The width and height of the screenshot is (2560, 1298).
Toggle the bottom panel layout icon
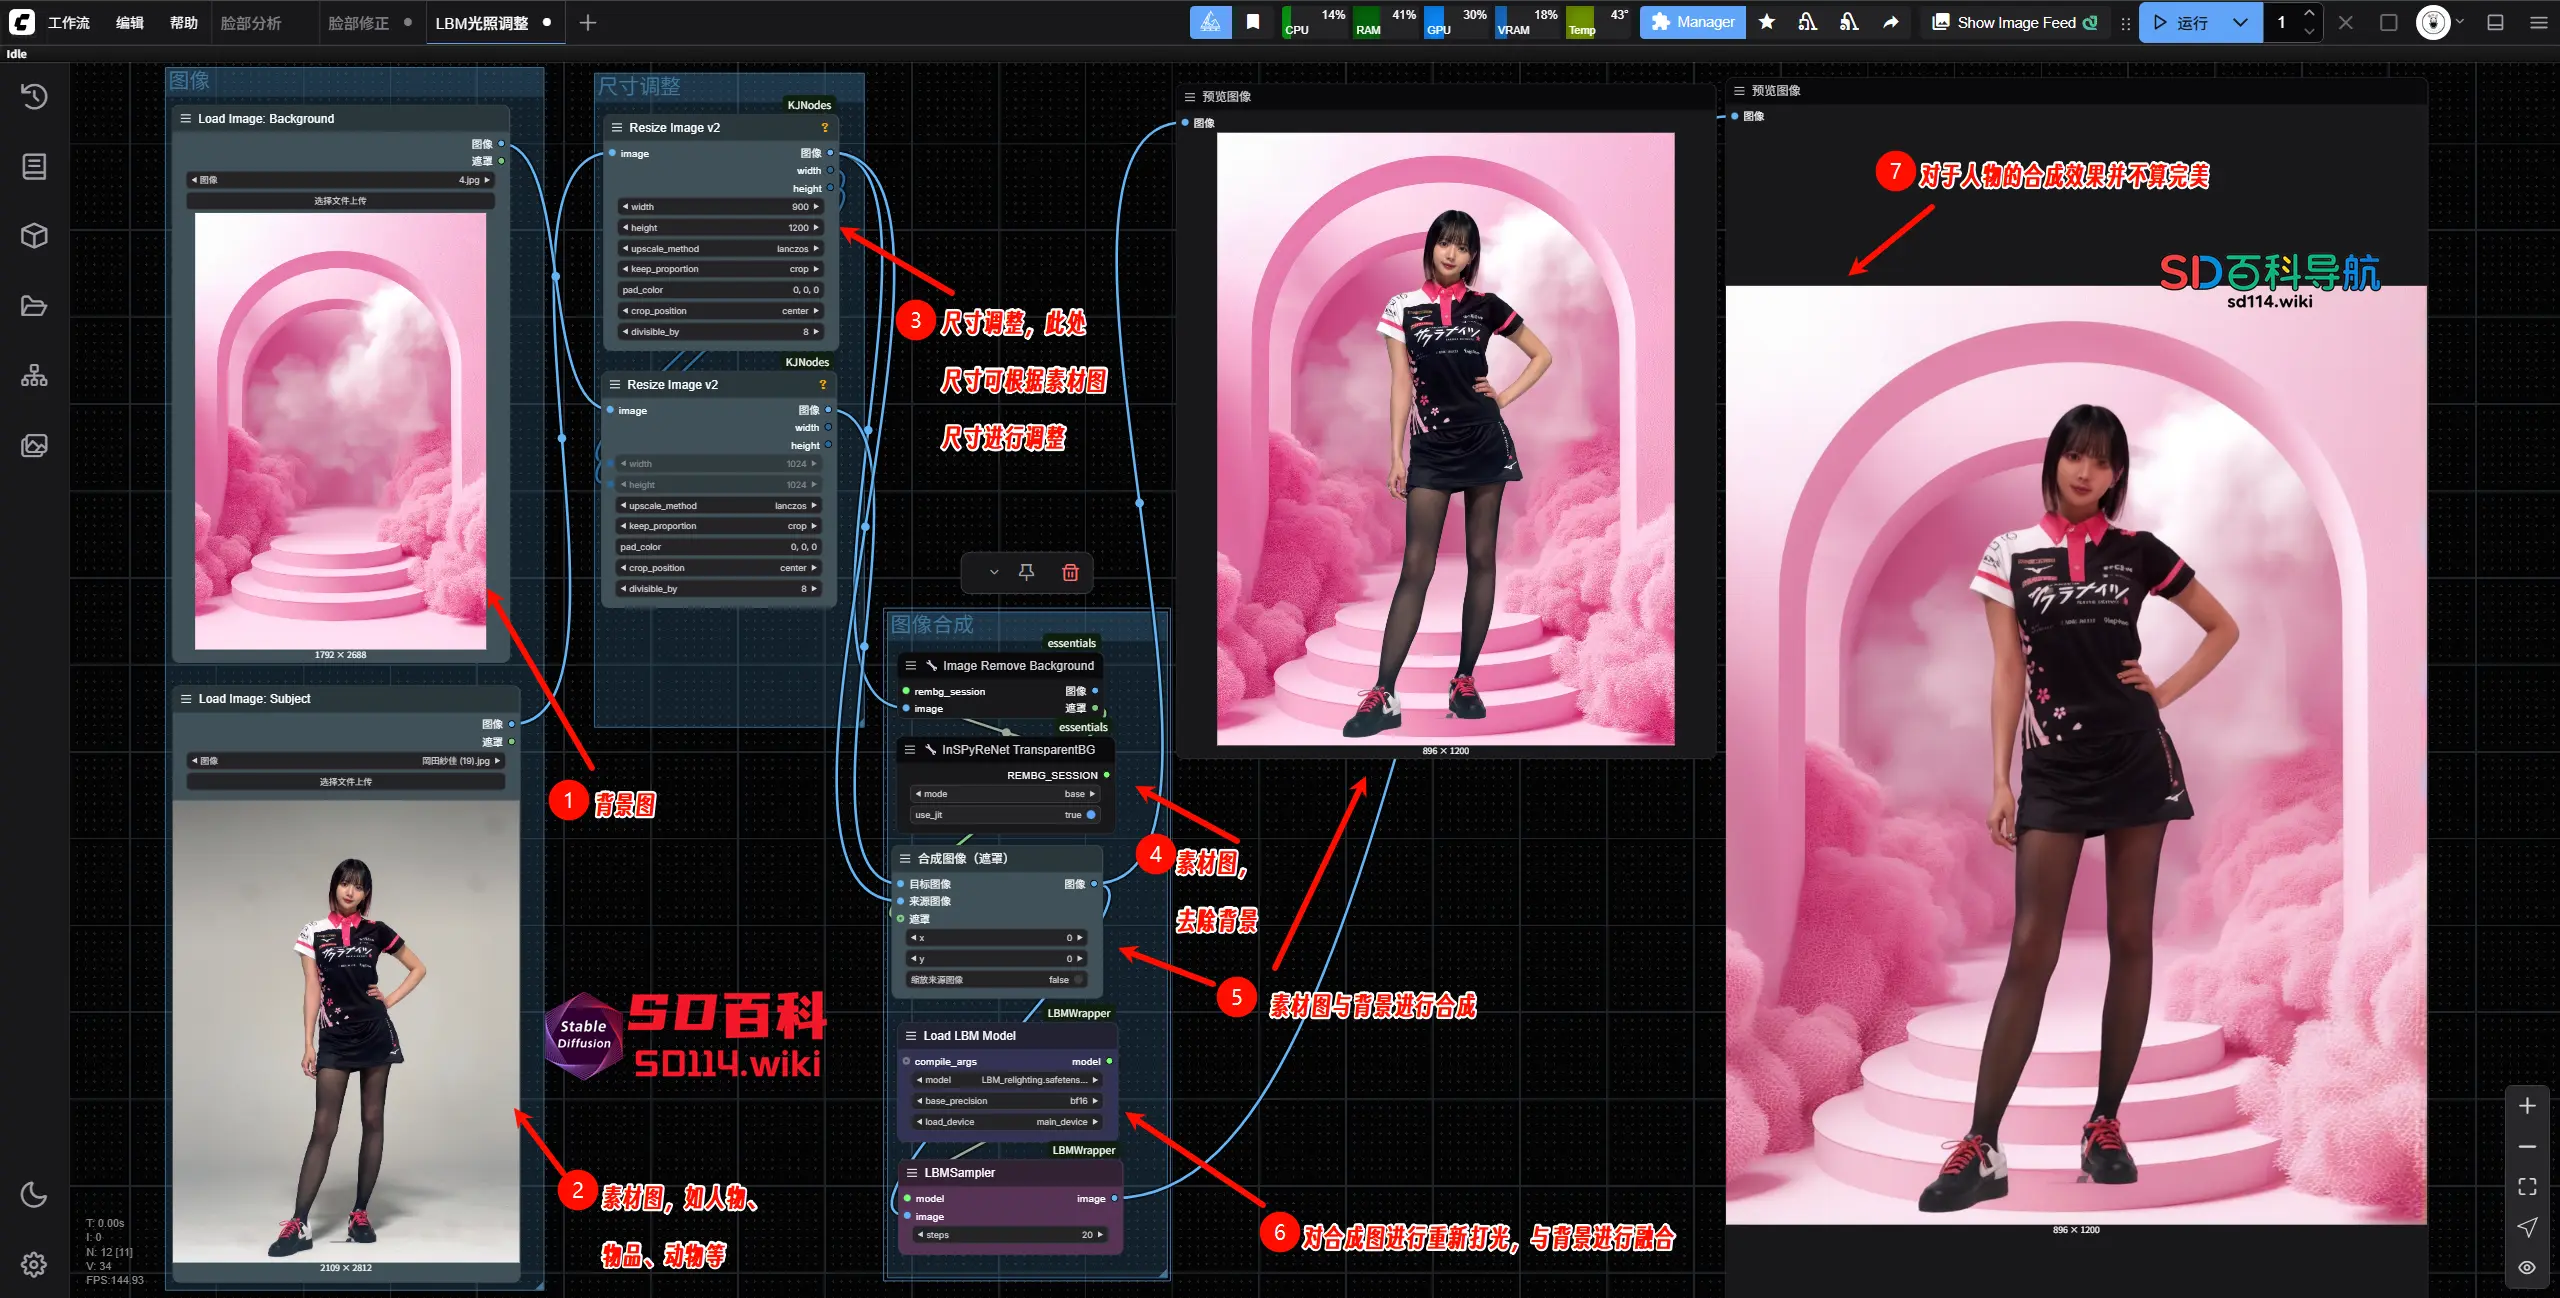(2496, 22)
